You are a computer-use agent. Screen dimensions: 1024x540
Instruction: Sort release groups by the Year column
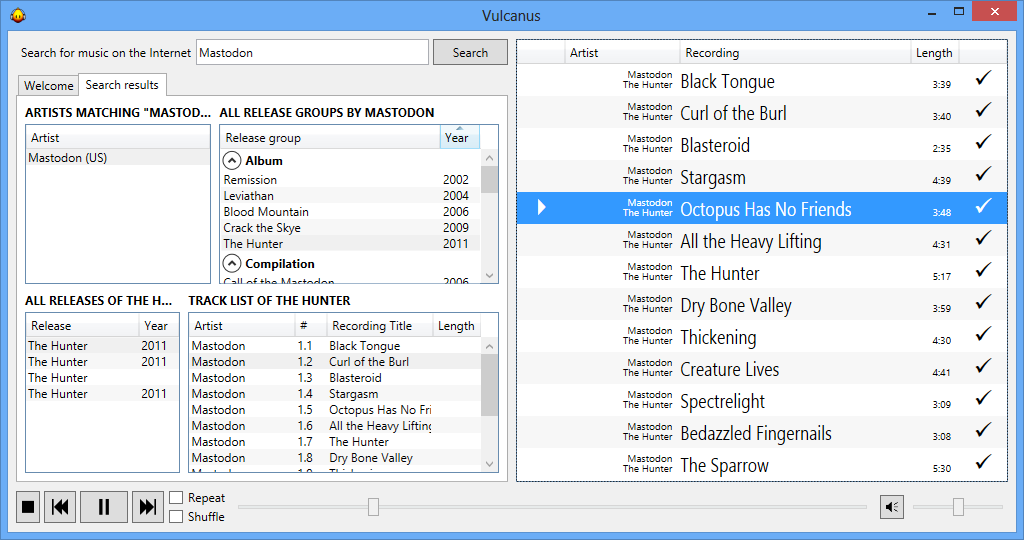460,138
